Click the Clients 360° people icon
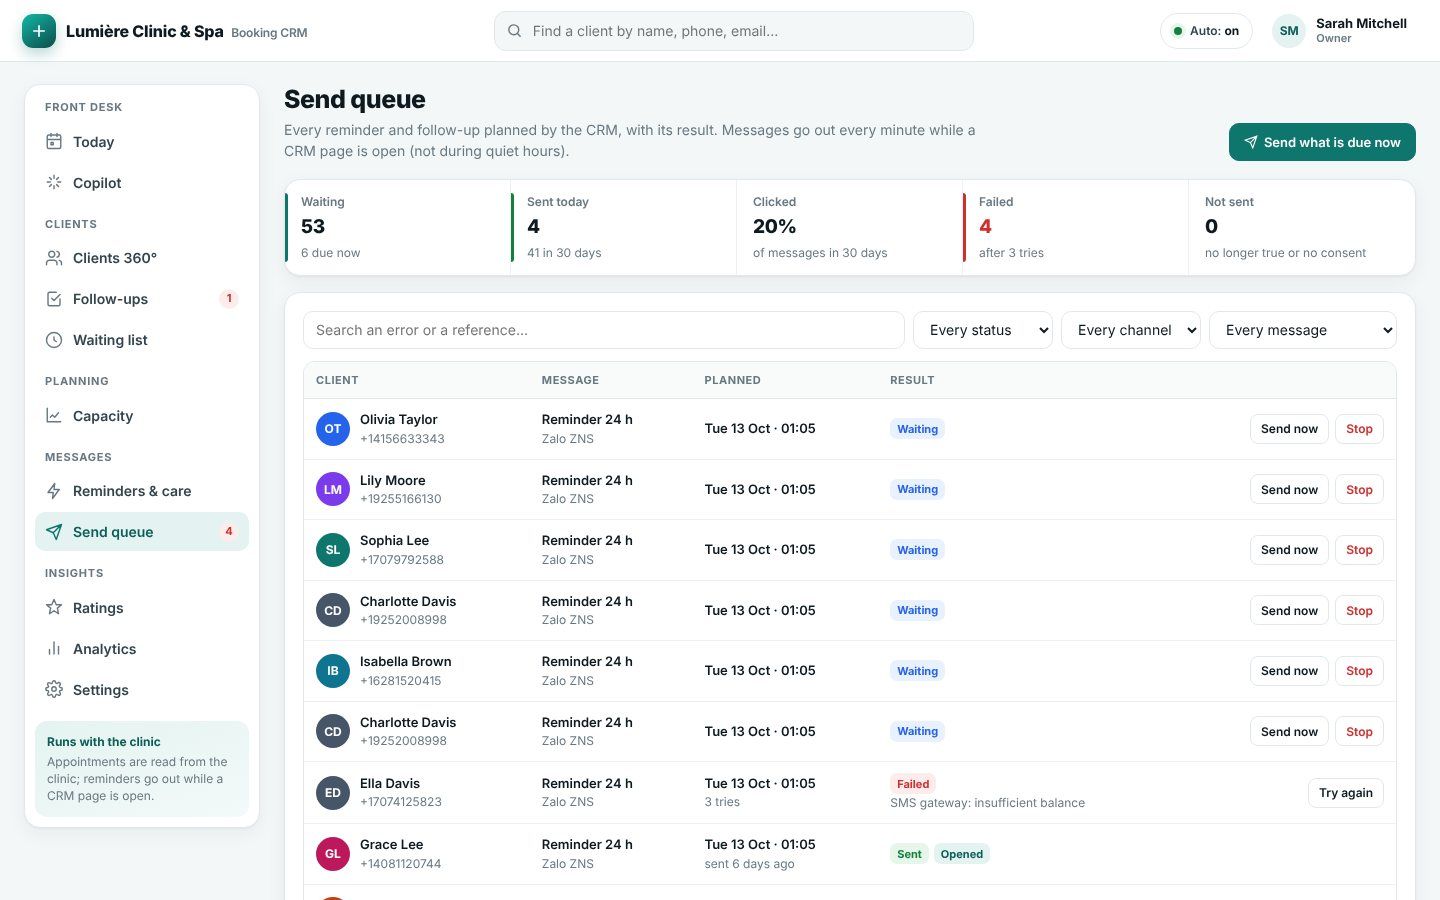The height and width of the screenshot is (900, 1440). 54,258
